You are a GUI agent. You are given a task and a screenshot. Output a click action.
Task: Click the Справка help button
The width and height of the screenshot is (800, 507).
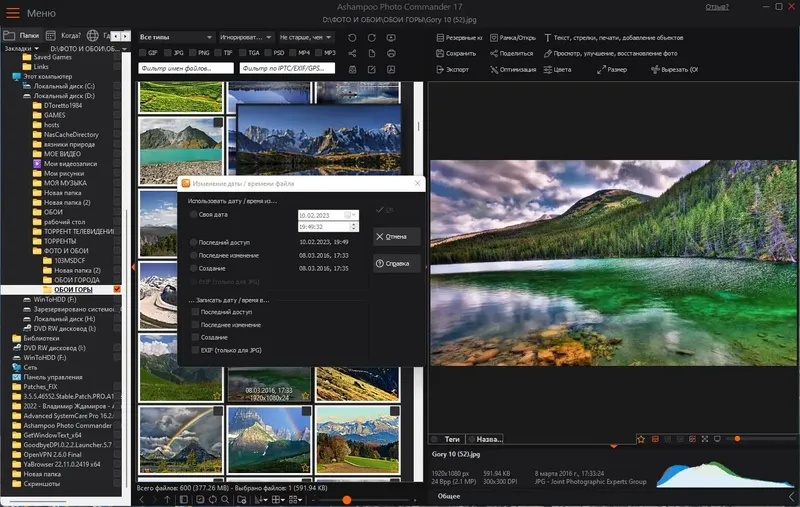coord(397,264)
